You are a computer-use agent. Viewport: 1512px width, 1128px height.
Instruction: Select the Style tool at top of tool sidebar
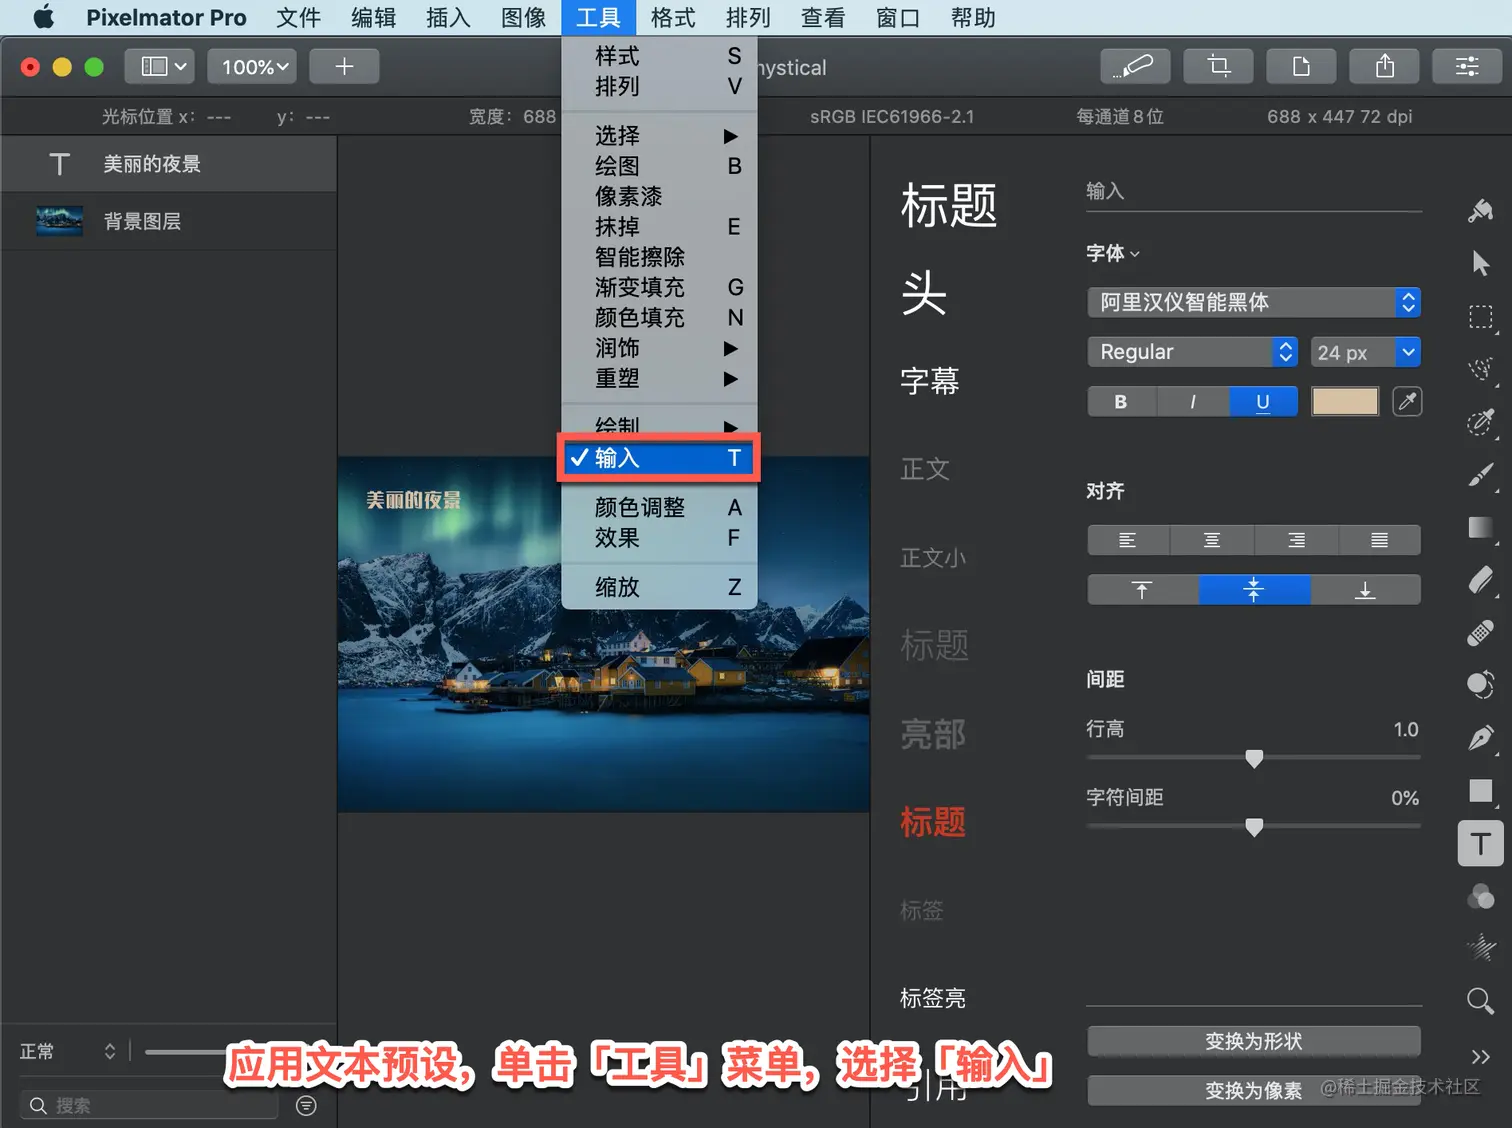tap(1481, 210)
